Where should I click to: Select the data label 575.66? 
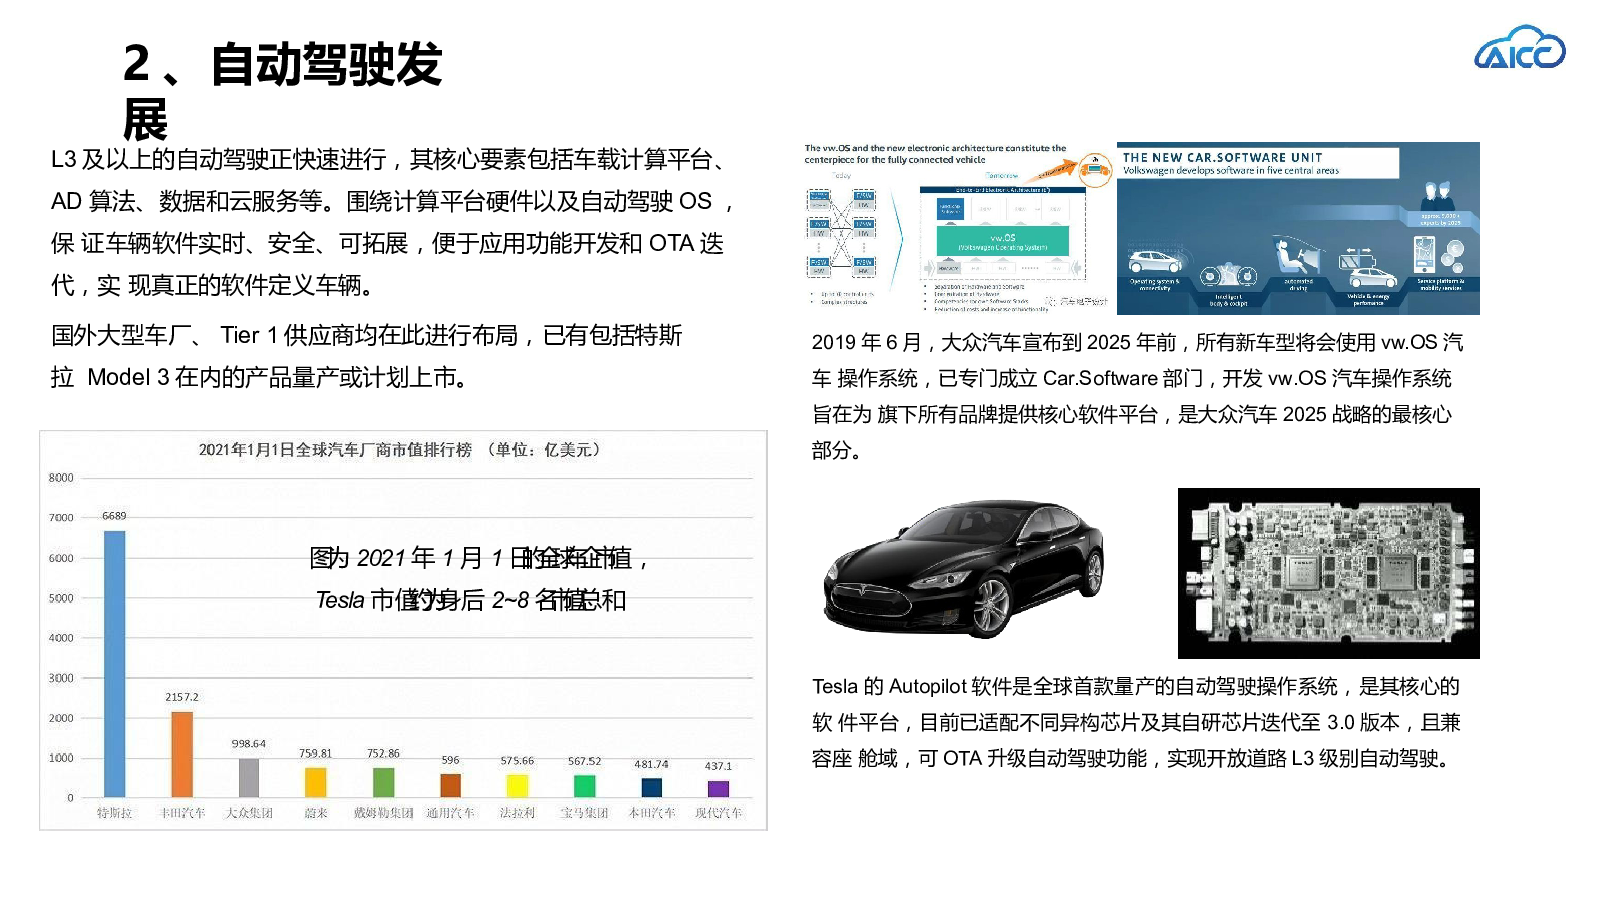coord(517,761)
